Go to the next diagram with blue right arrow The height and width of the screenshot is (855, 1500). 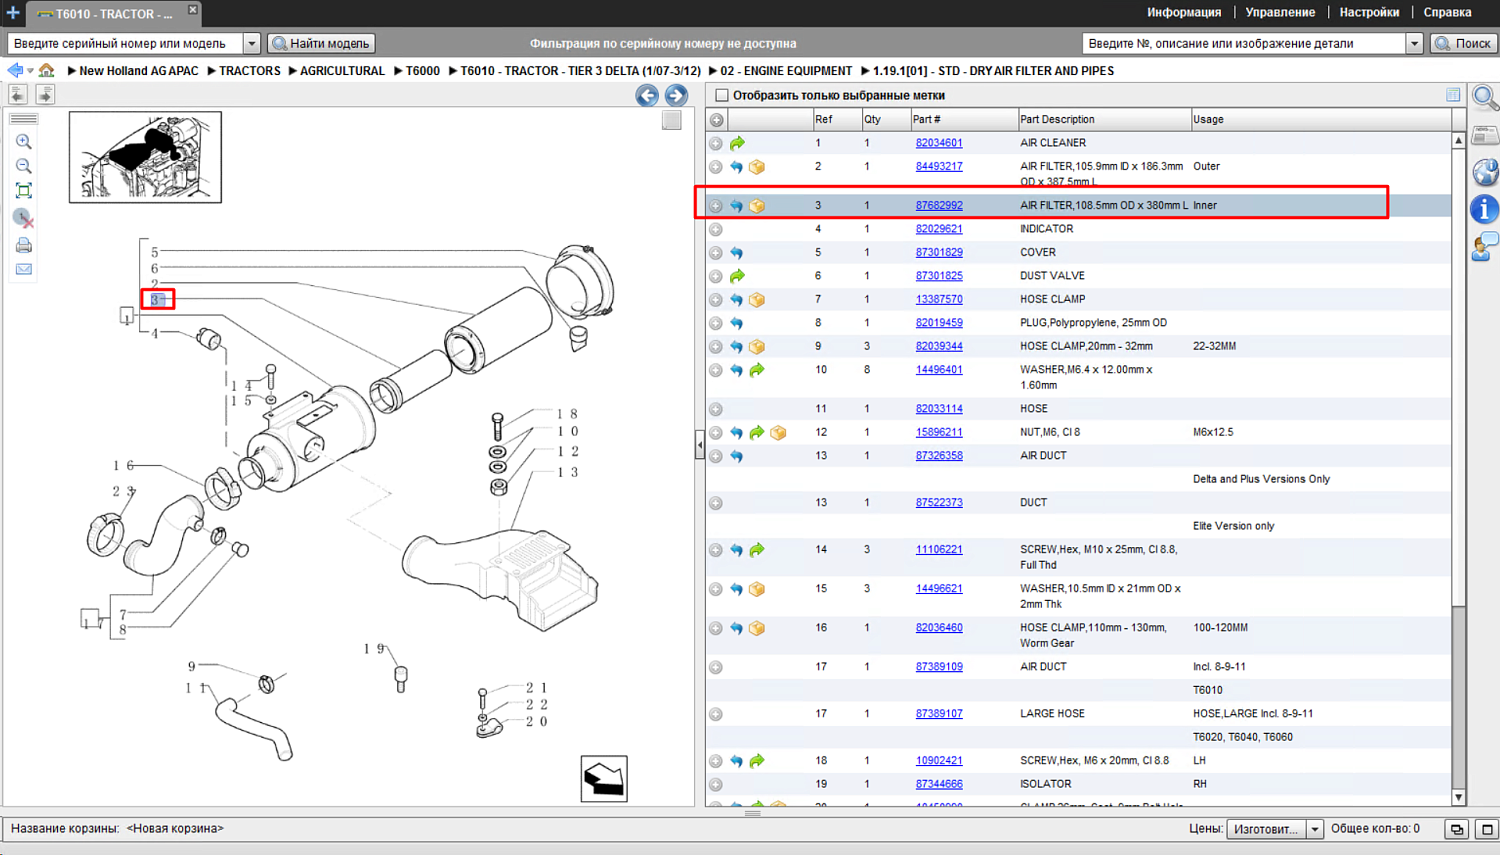[676, 95]
